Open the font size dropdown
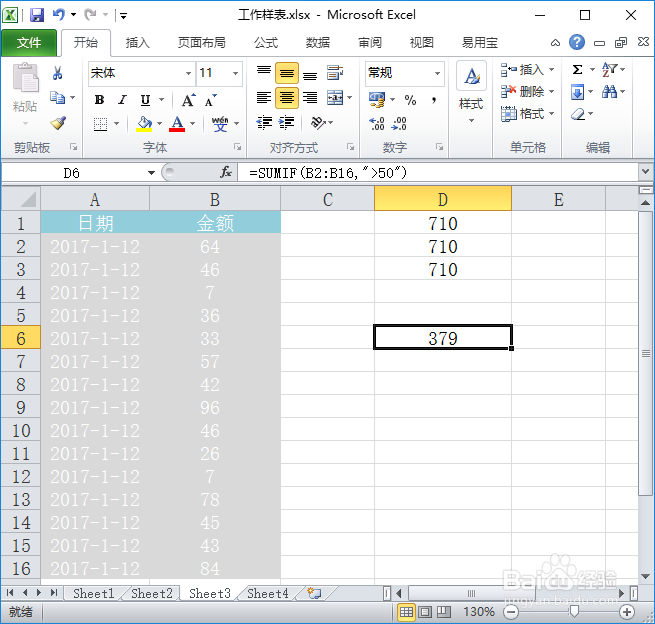Viewport: 655px width, 624px height. click(x=236, y=74)
